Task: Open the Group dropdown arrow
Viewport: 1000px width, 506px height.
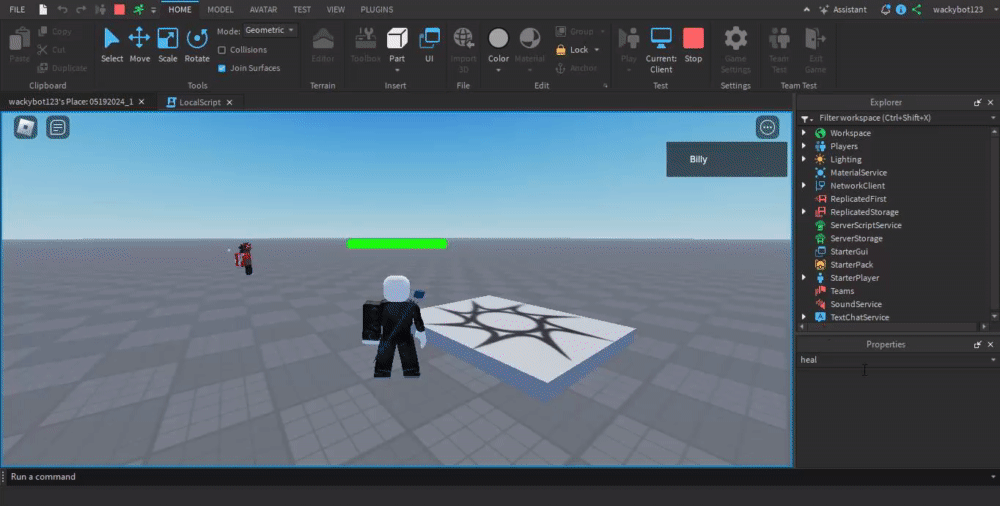Action: point(603,31)
